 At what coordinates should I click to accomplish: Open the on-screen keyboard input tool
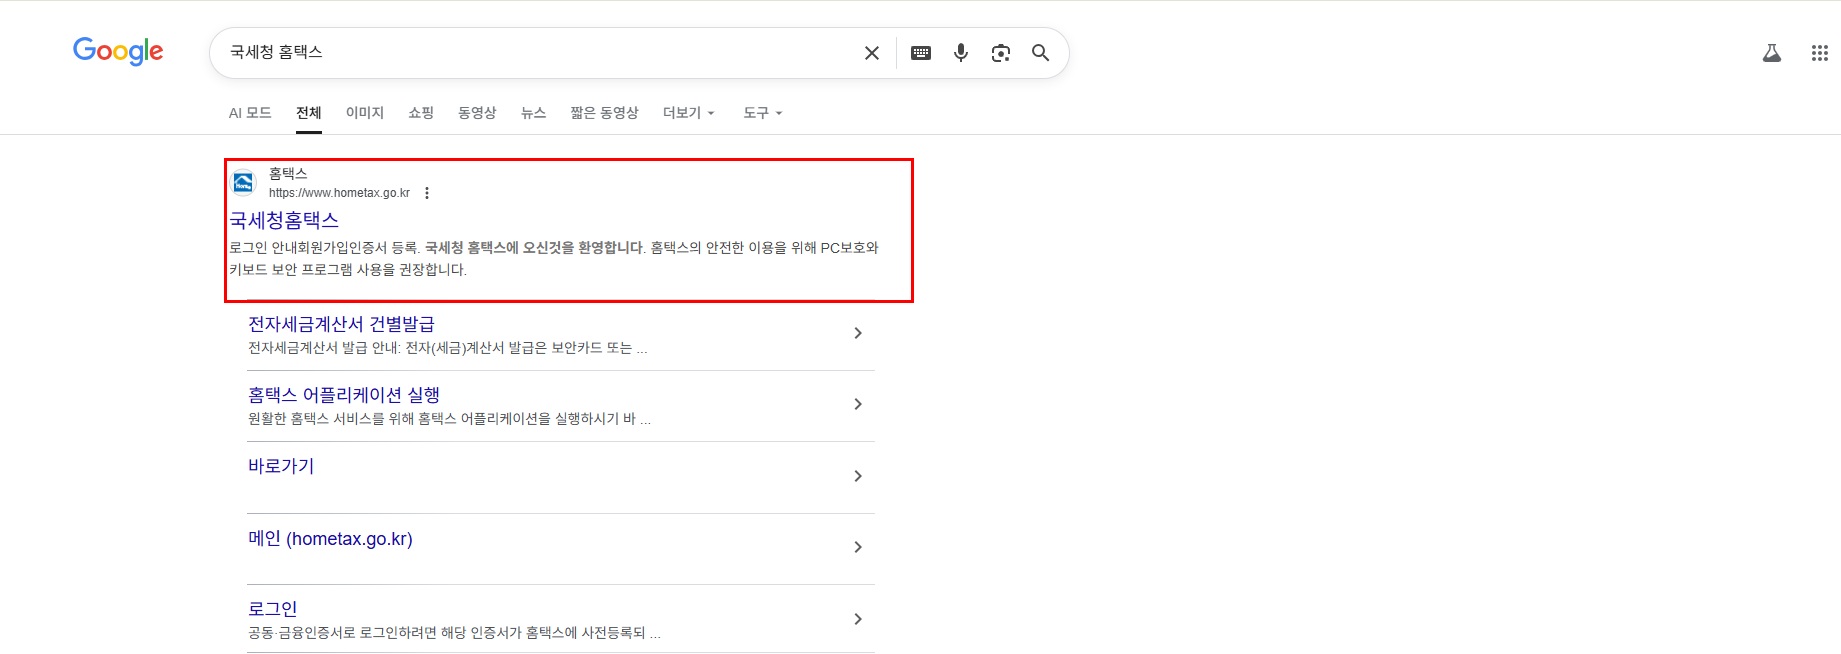[x=921, y=53]
